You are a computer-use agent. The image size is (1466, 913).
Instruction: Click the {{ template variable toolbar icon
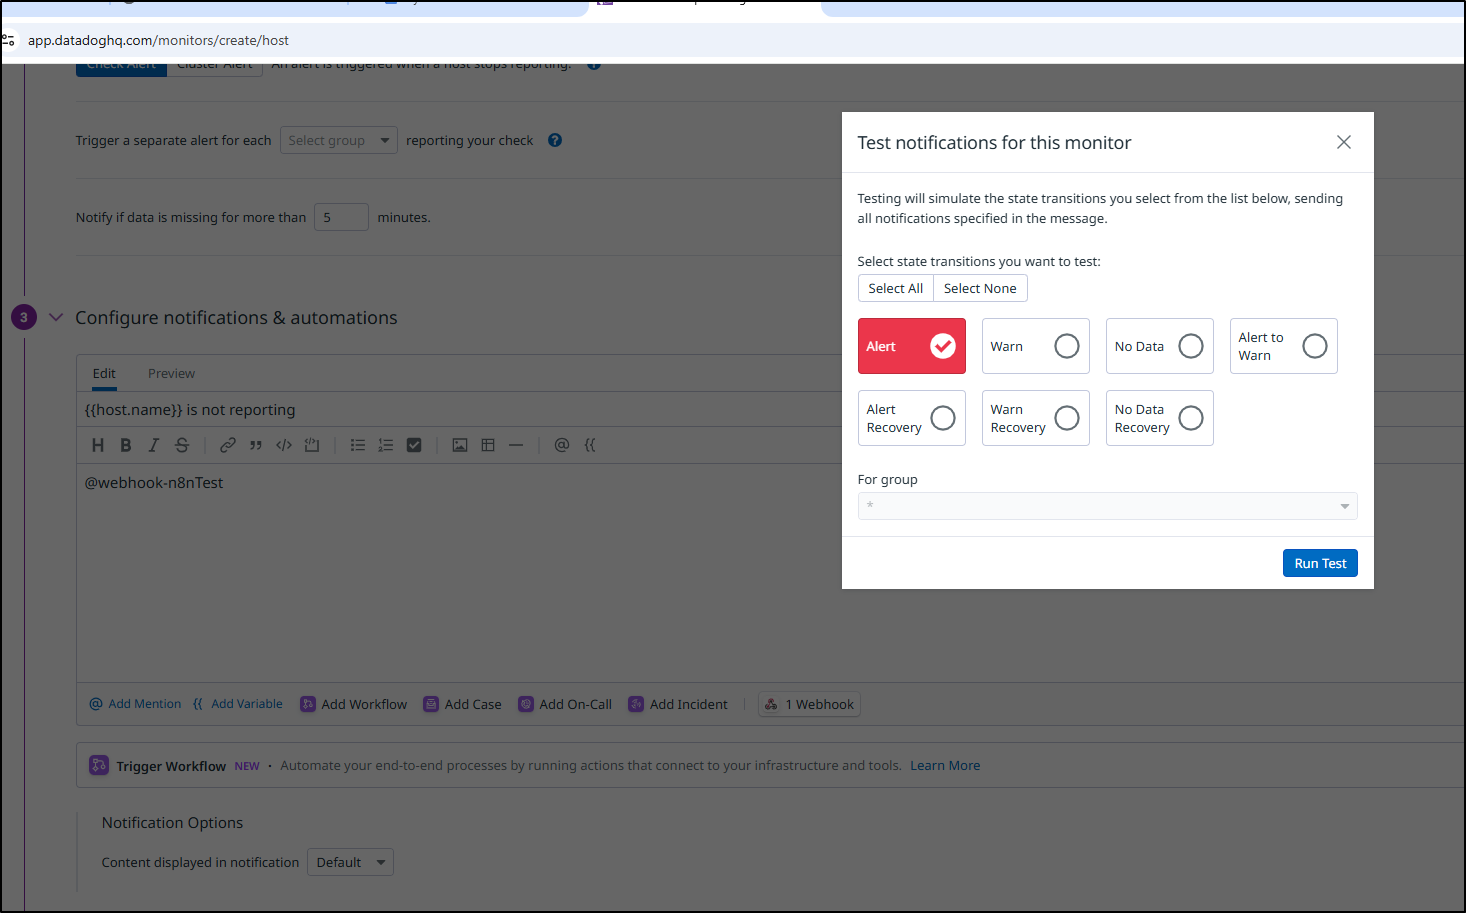click(x=590, y=445)
